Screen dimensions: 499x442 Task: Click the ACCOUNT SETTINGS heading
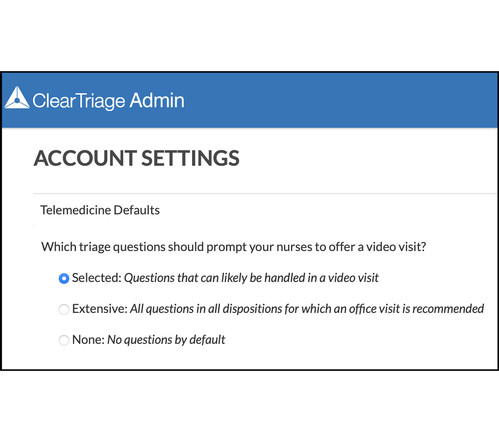137,158
